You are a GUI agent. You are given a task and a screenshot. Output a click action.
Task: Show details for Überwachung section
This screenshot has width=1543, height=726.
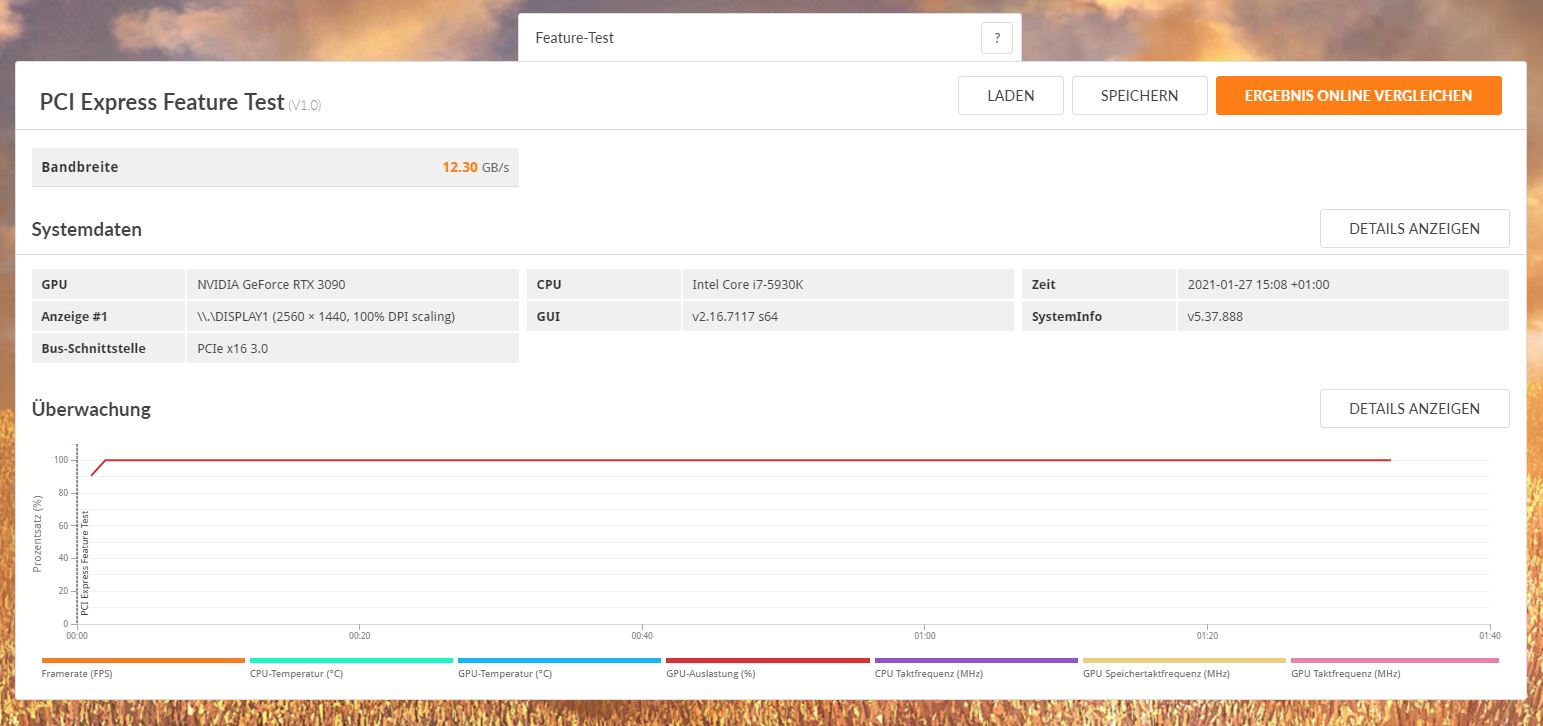(1414, 408)
